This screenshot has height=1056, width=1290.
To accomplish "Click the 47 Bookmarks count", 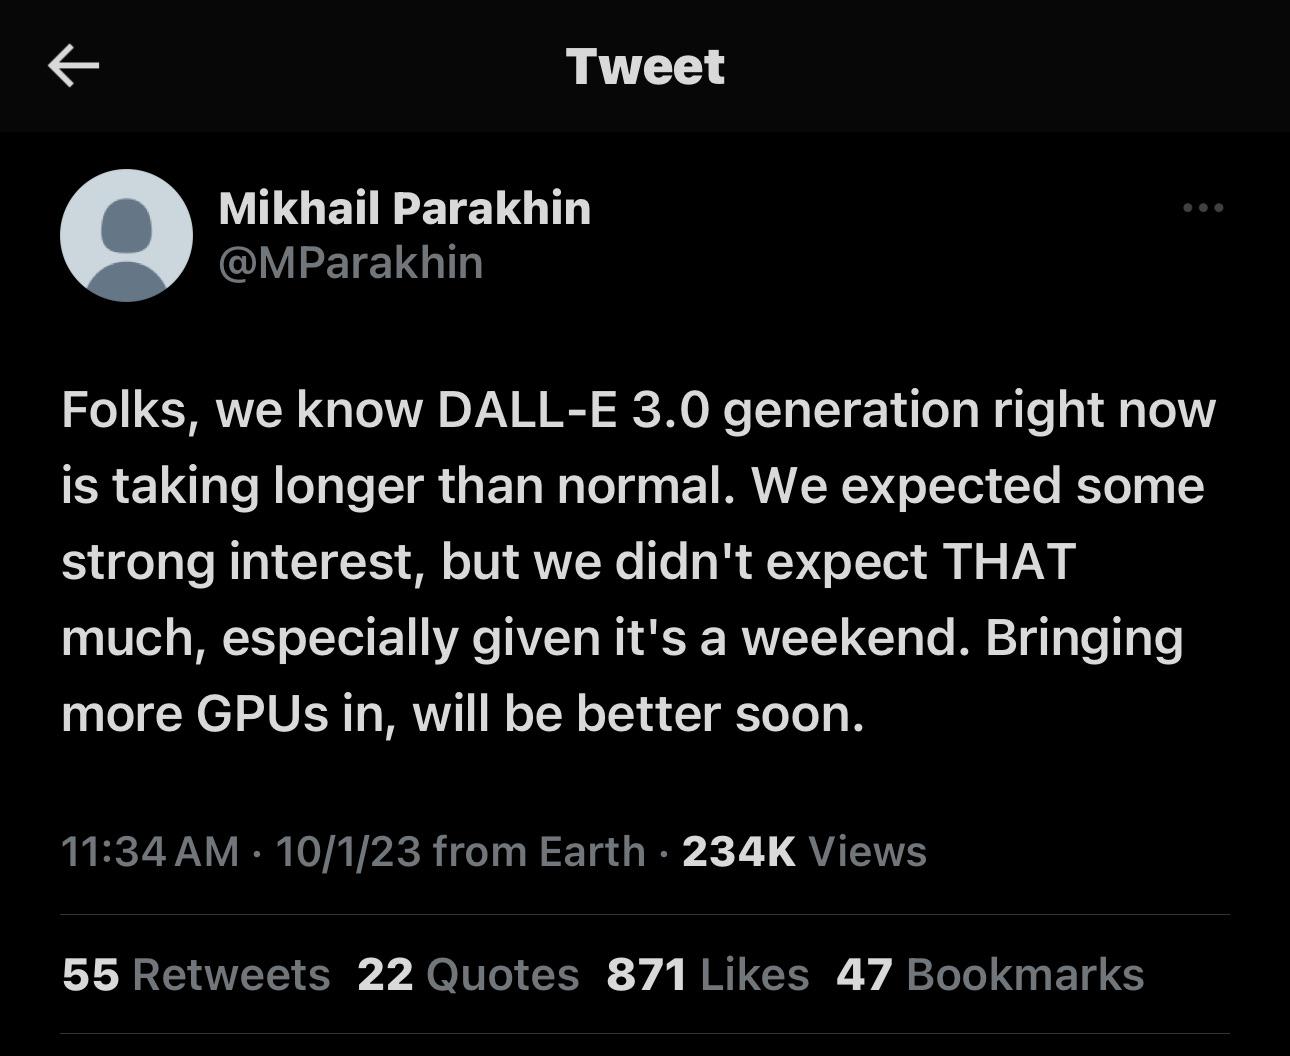I will pos(989,974).
